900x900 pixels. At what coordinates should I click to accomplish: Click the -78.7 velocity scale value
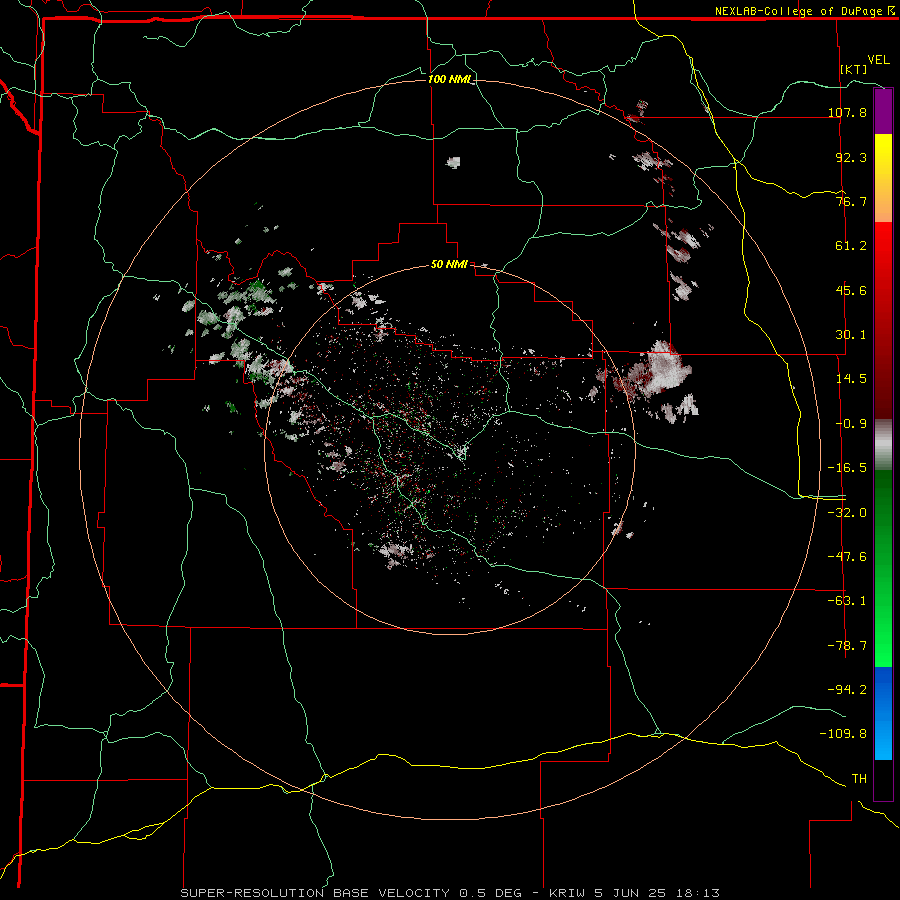click(x=847, y=646)
